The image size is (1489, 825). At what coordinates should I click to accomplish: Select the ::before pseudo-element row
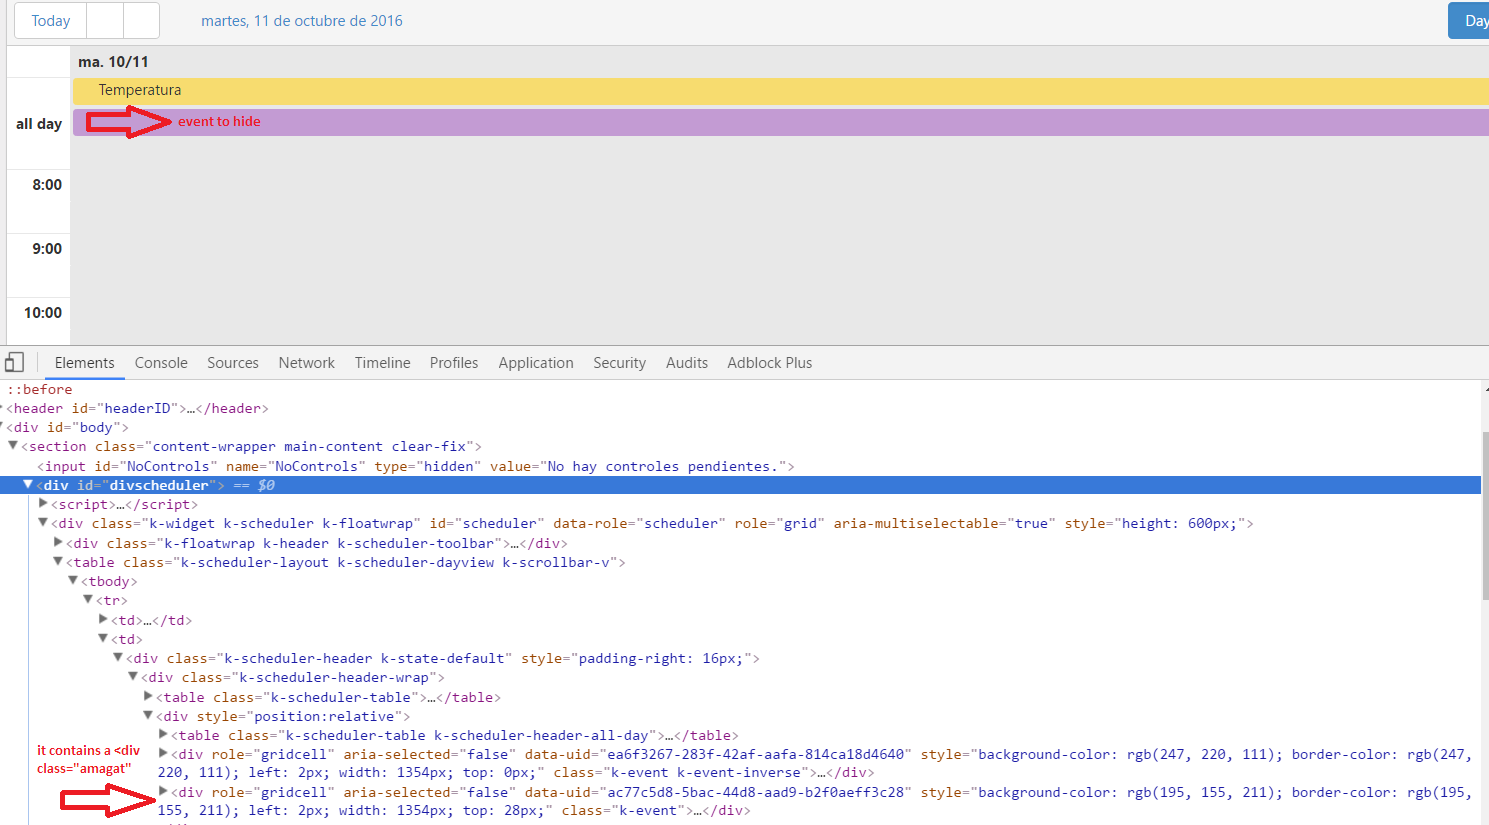click(40, 389)
